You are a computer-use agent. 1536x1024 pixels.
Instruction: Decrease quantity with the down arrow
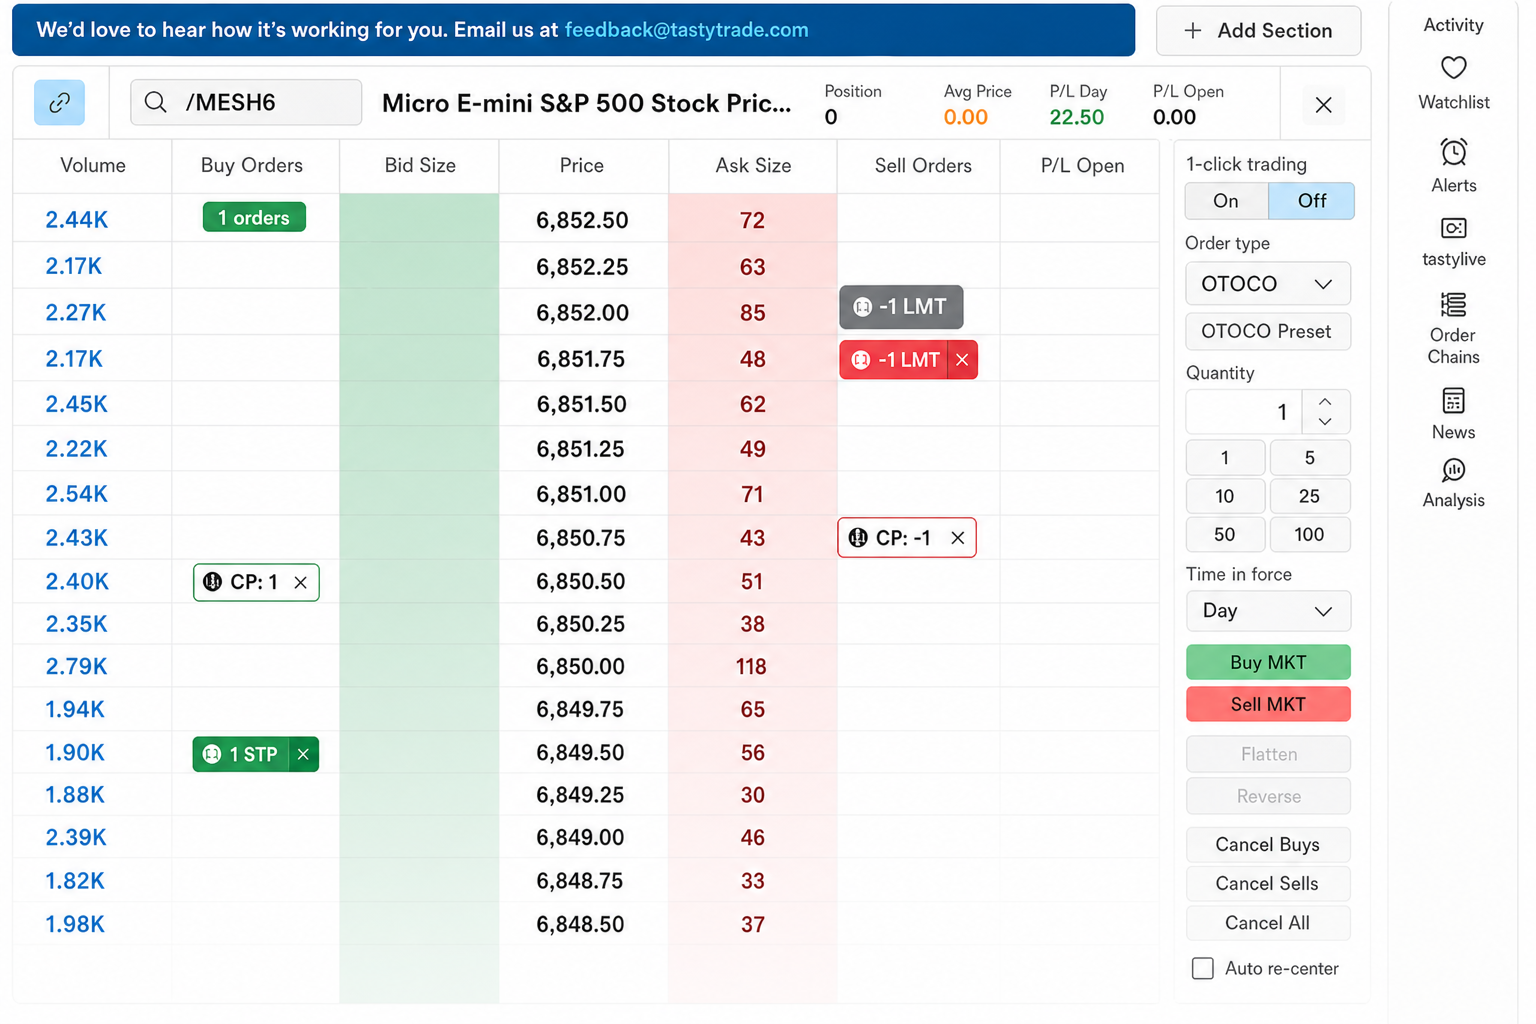coord(1325,422)
